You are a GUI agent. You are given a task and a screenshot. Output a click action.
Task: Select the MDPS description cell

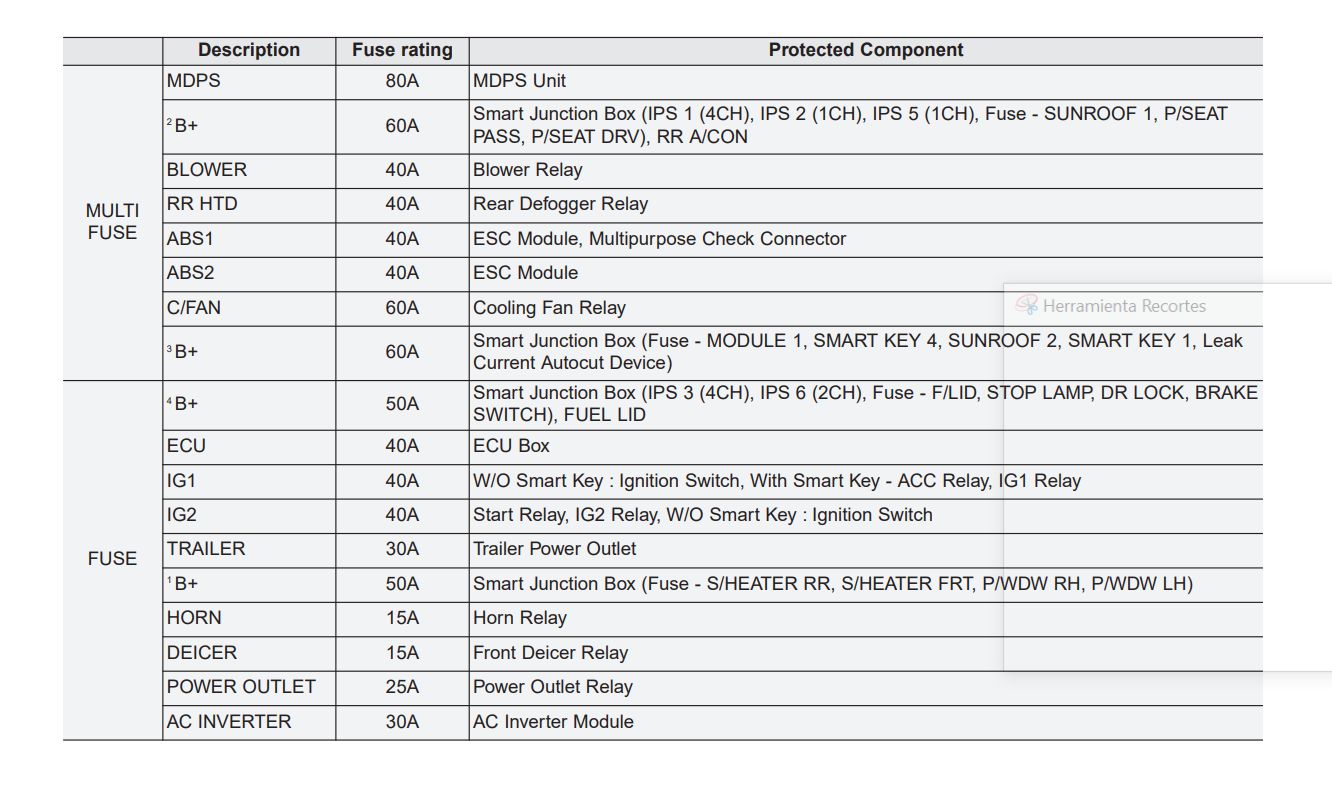[194, 81]
